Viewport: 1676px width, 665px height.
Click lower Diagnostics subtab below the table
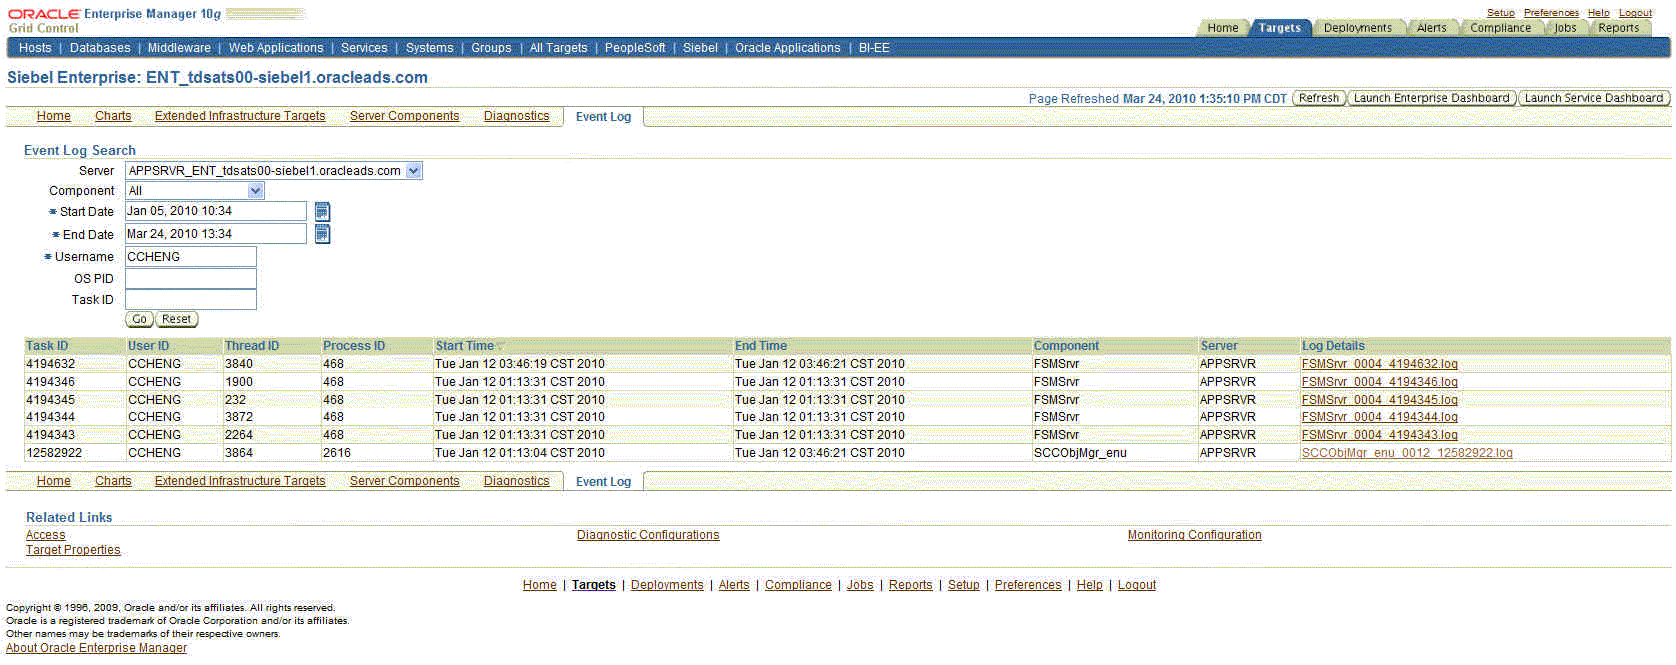(517, 481)
